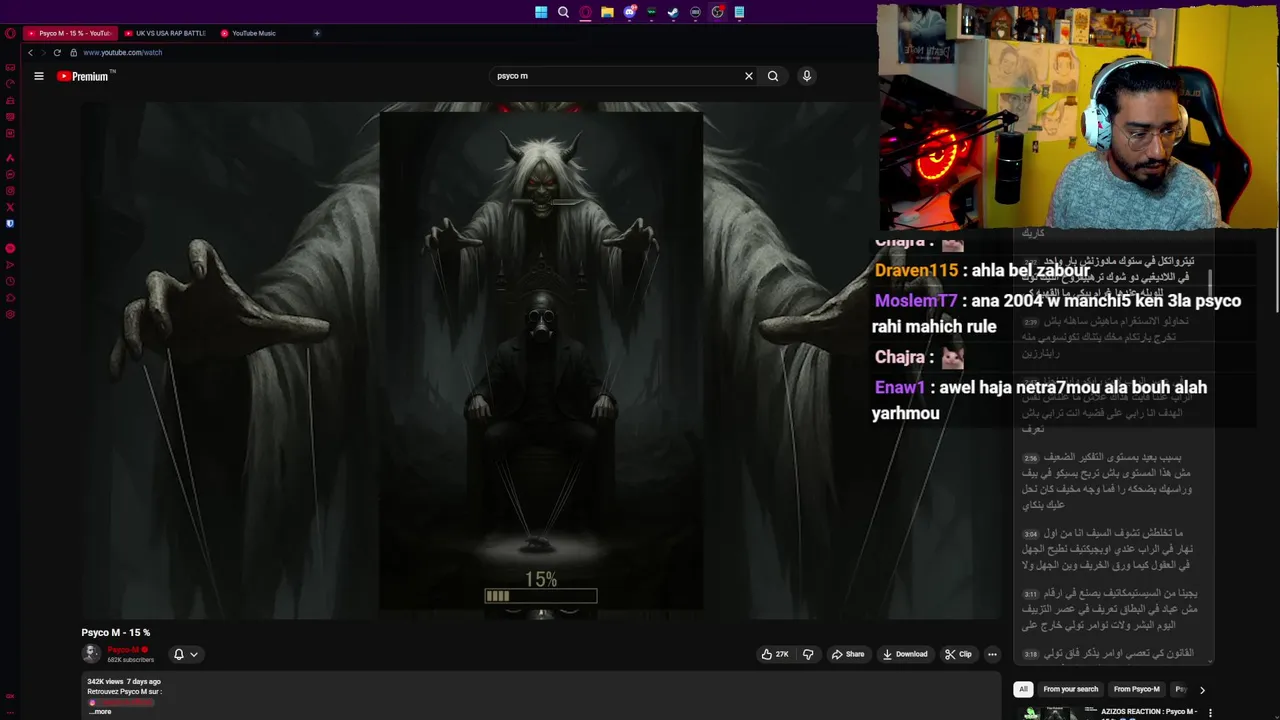Share the Psyco M video

click(x=848, y=654)
